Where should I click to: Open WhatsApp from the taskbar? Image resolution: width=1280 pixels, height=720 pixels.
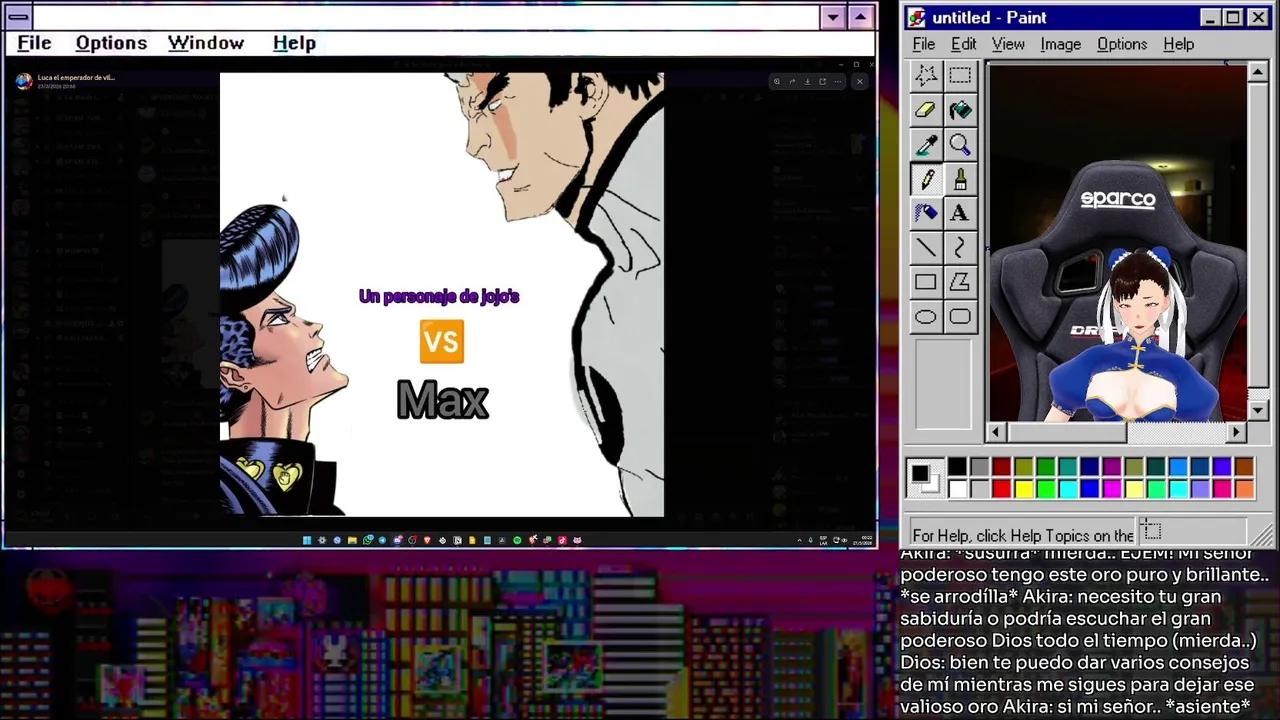click(x=366, y=540)
